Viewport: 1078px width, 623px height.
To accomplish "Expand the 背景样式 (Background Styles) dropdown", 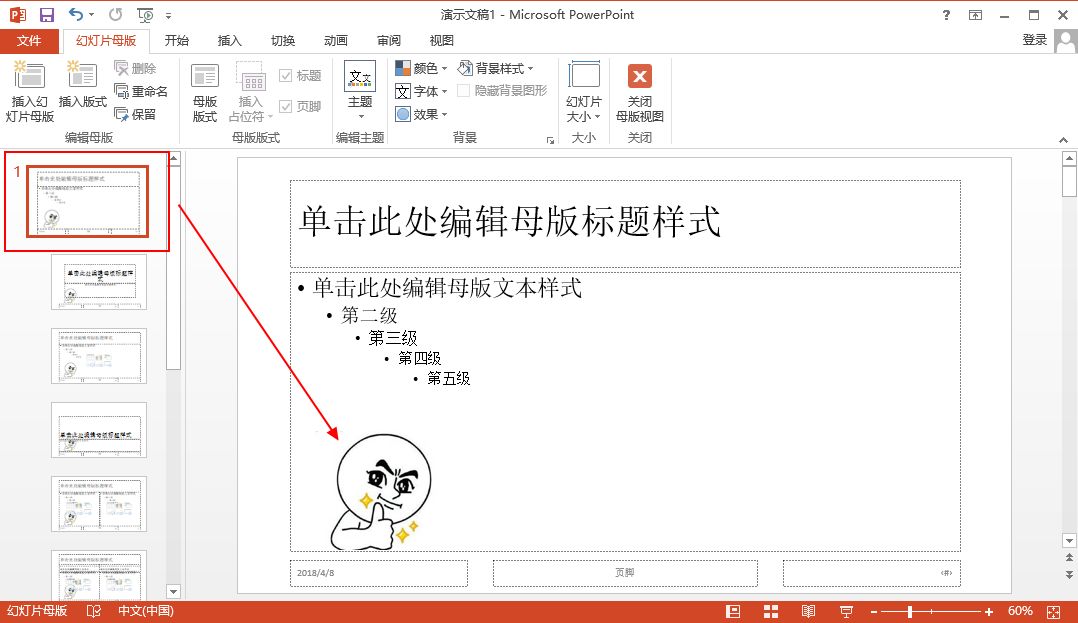I will (495, 68).
